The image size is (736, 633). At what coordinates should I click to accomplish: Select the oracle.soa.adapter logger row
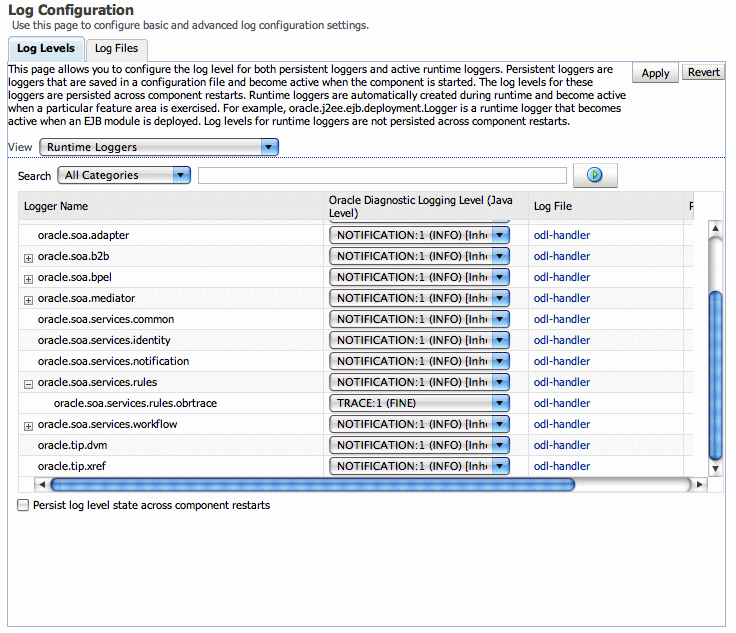356,235
